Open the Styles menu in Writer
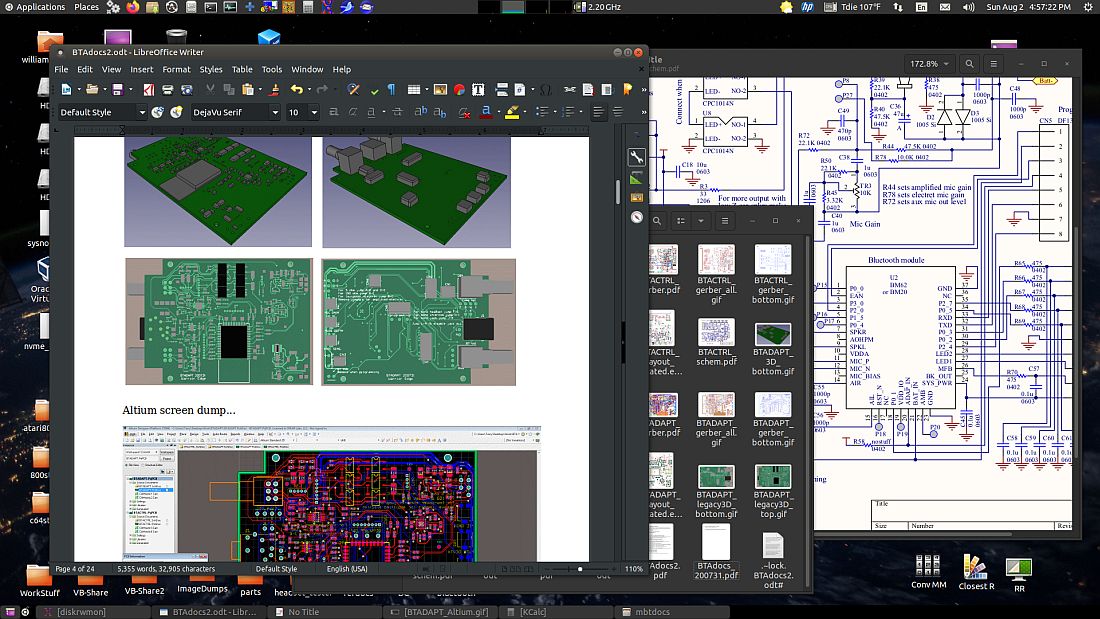The height and width of the screenshot is (619, 1100). [210, 69]
